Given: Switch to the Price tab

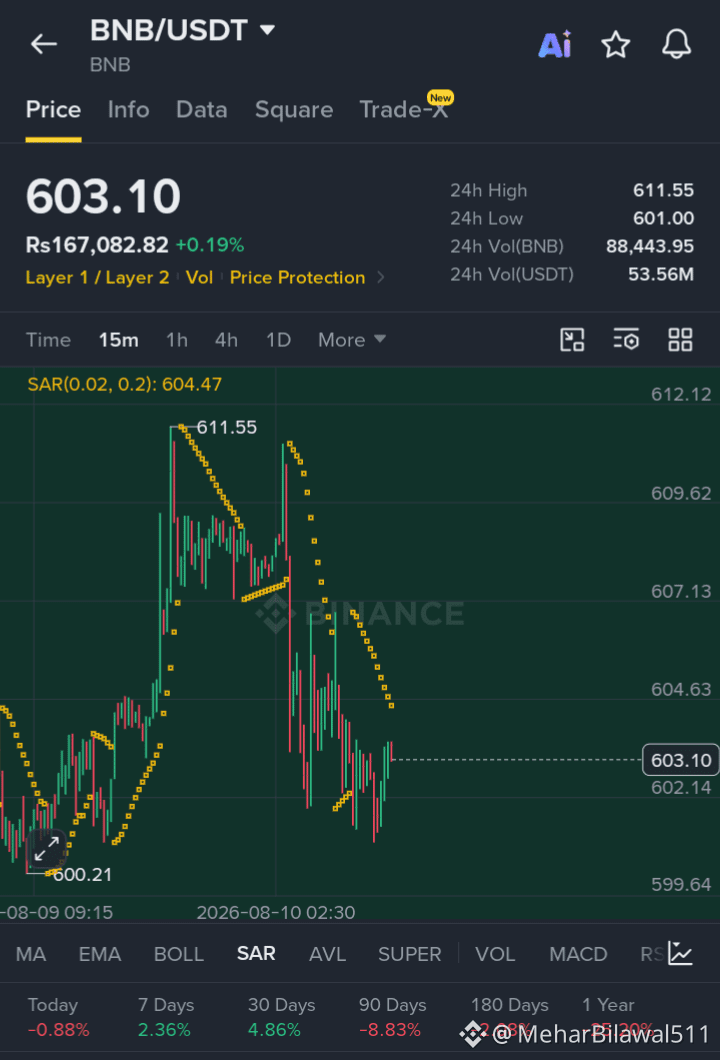Looking at the screenshot, I should (53, 110).
